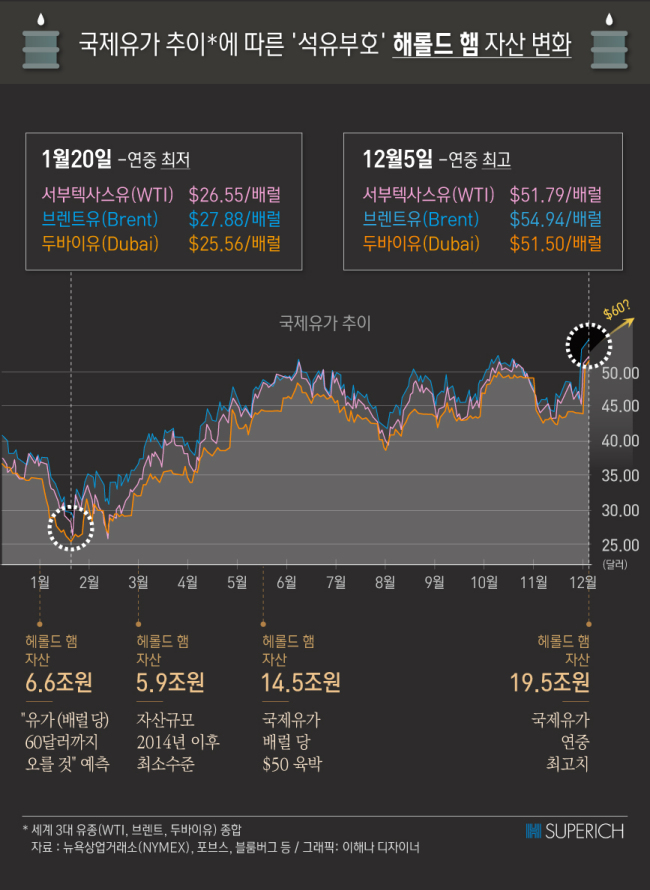Viewport: 650px width, 890px height.
Task: Click the orange dot above 19.5조원 asset
Action: coord(589,624)
